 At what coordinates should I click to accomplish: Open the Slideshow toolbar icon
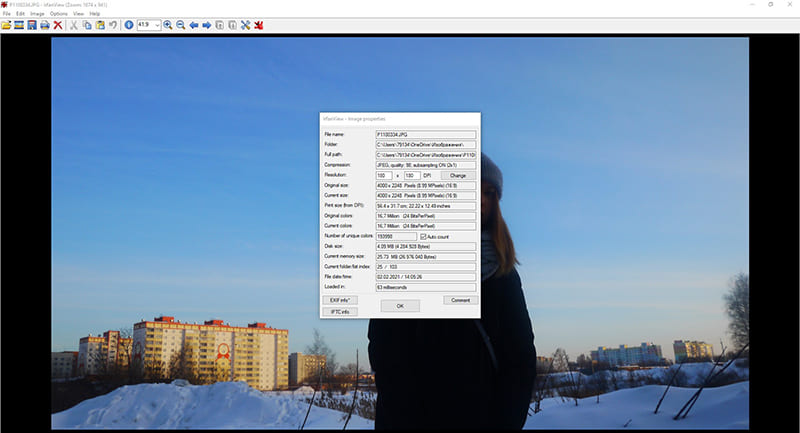[x=19, y=25]
